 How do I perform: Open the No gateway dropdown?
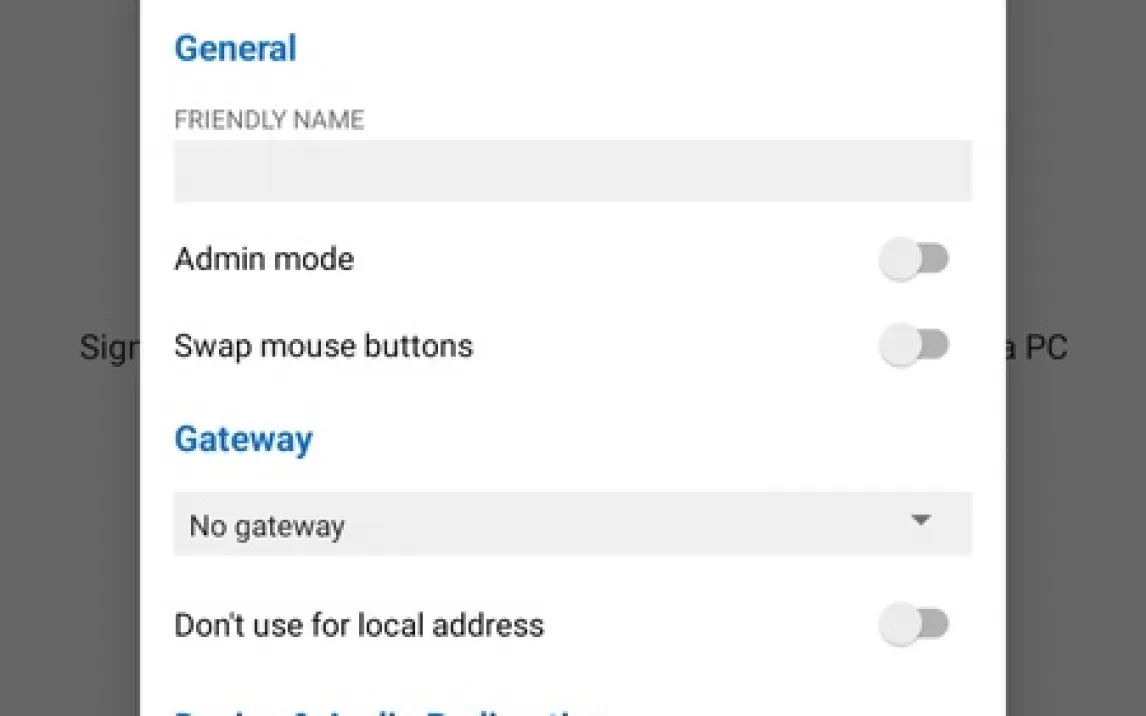click(x=572, y=524)
